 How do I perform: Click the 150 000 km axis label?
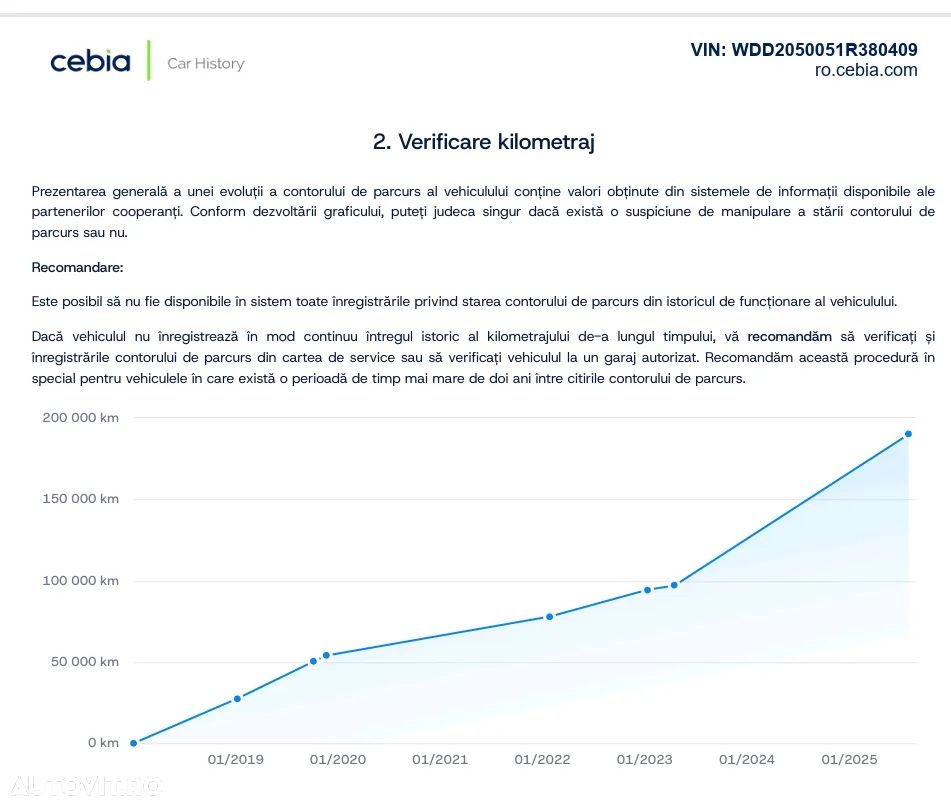coord(80,499)
